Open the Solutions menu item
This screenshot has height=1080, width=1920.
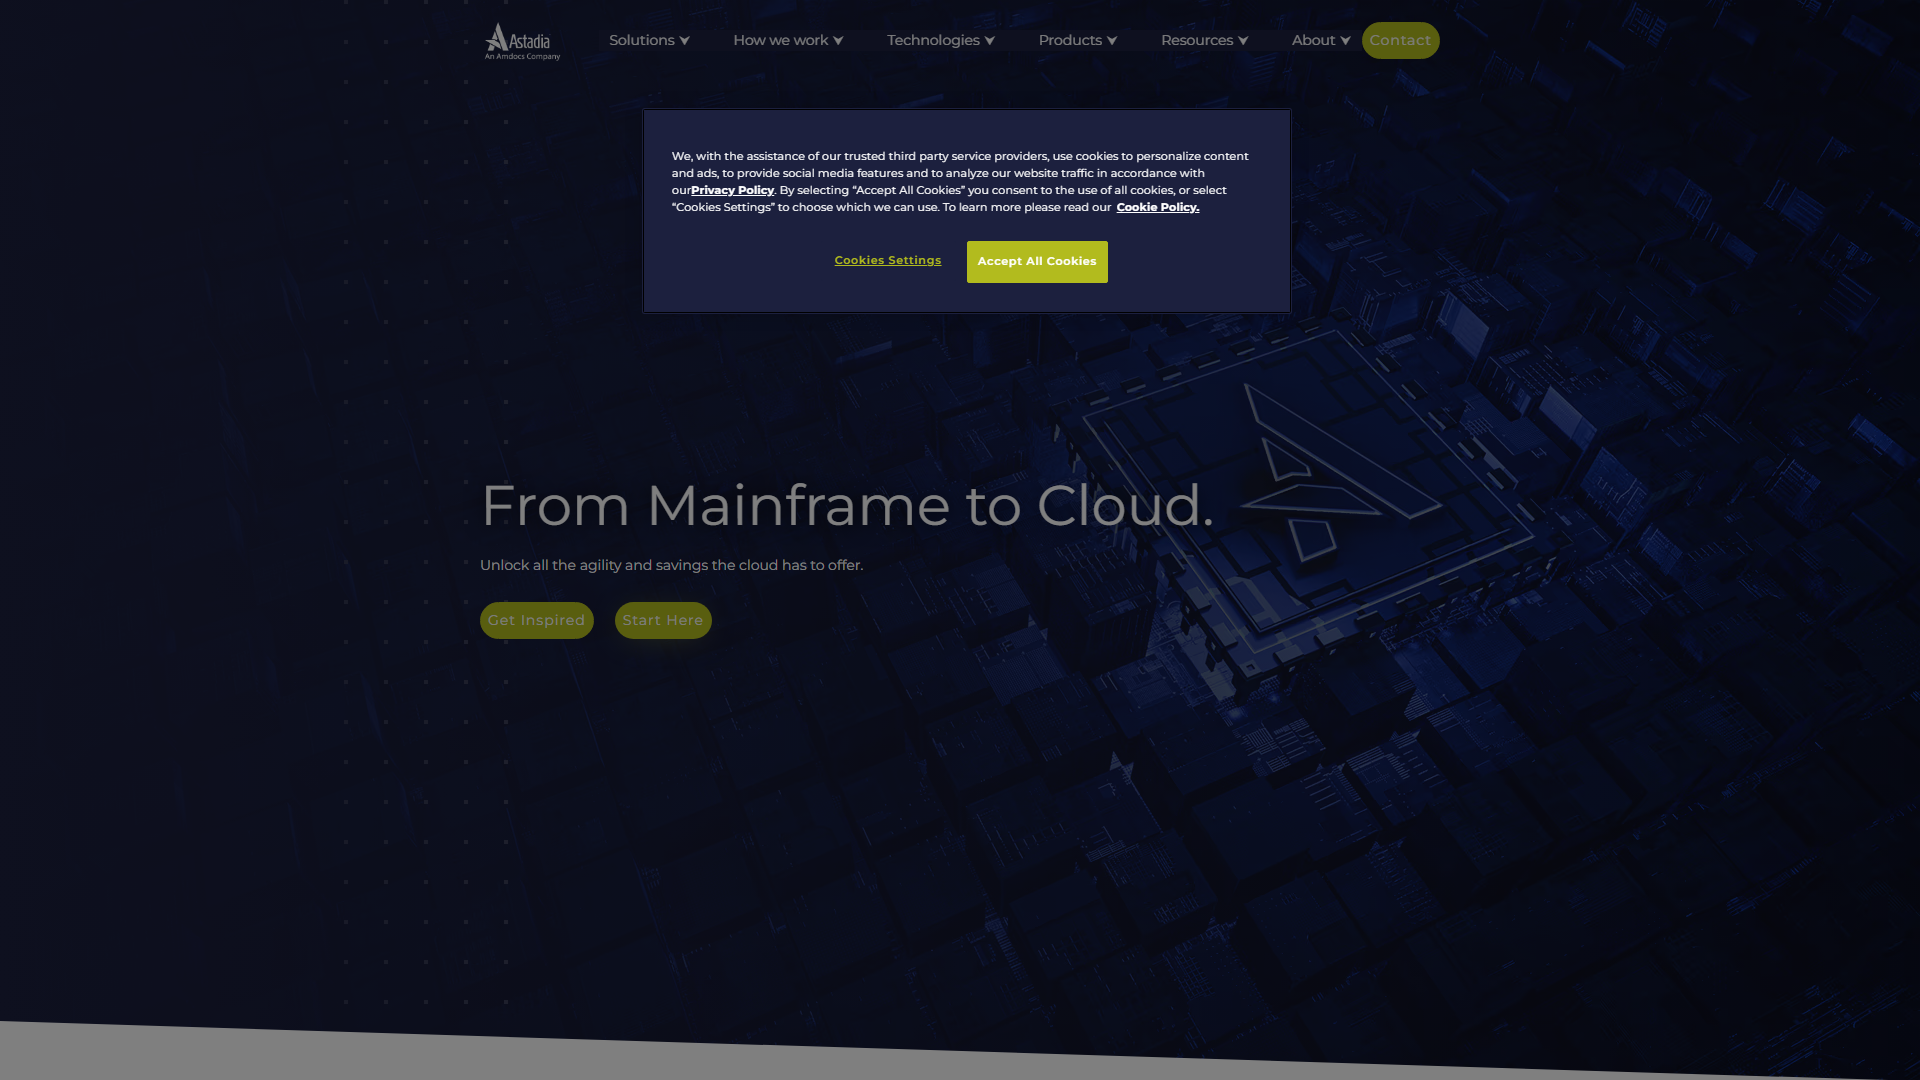point(641,40)
